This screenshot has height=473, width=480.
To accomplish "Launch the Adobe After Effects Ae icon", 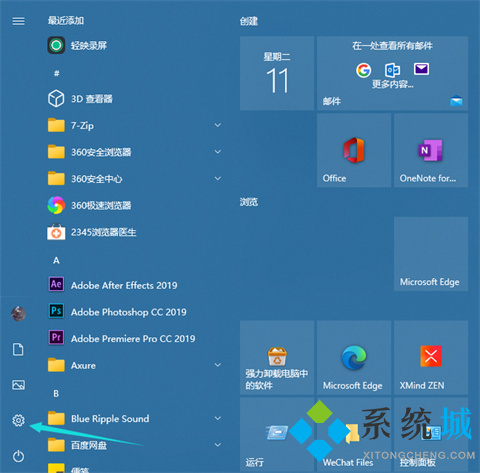I will [56, 284].
